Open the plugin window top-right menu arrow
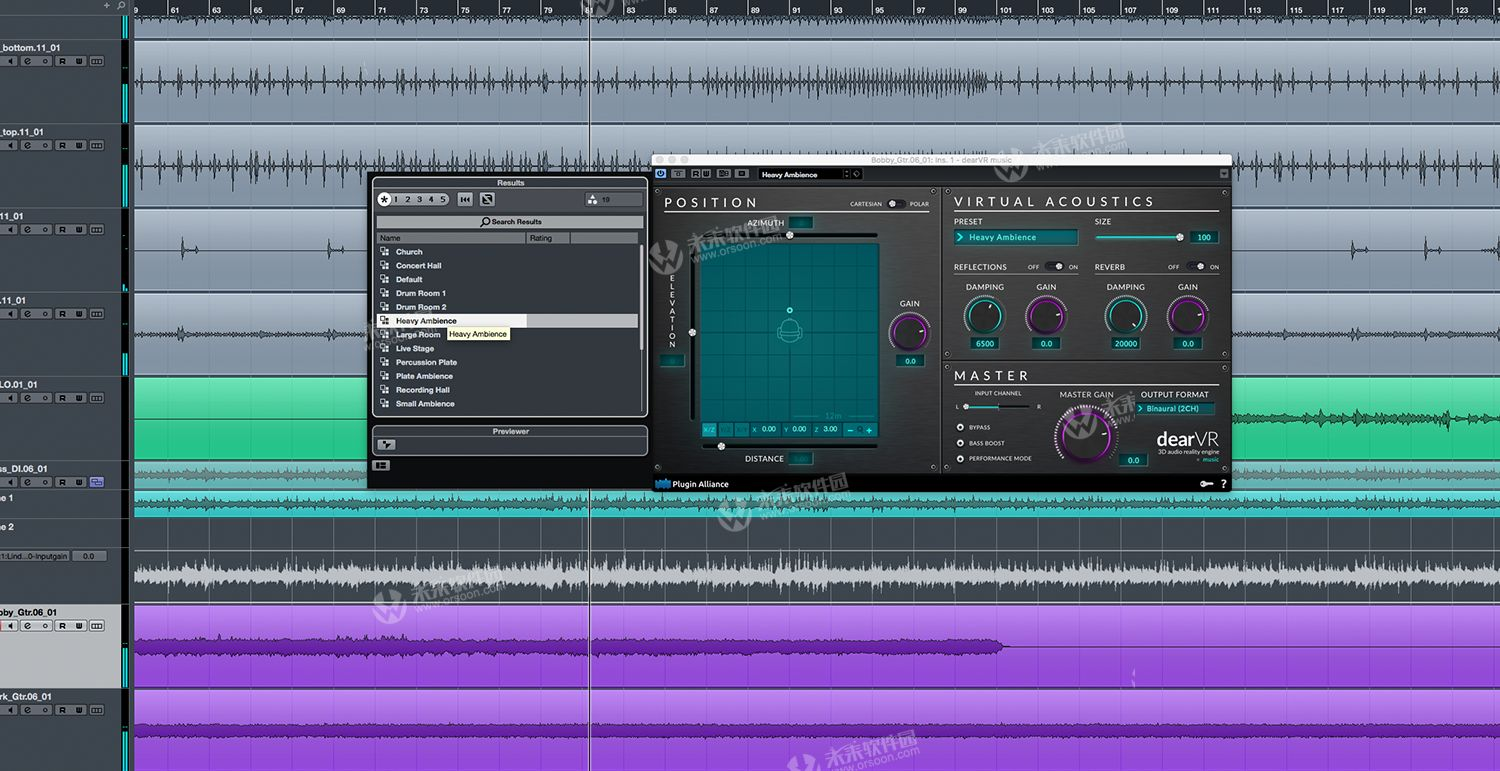The image size is (1500, 771). pyautogui.click(x=1224, y=174)
